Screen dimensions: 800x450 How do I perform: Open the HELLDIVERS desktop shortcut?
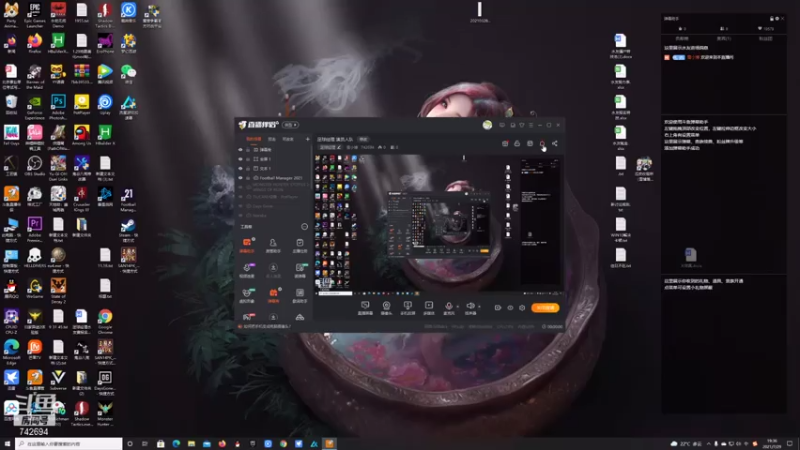point(35,258)
